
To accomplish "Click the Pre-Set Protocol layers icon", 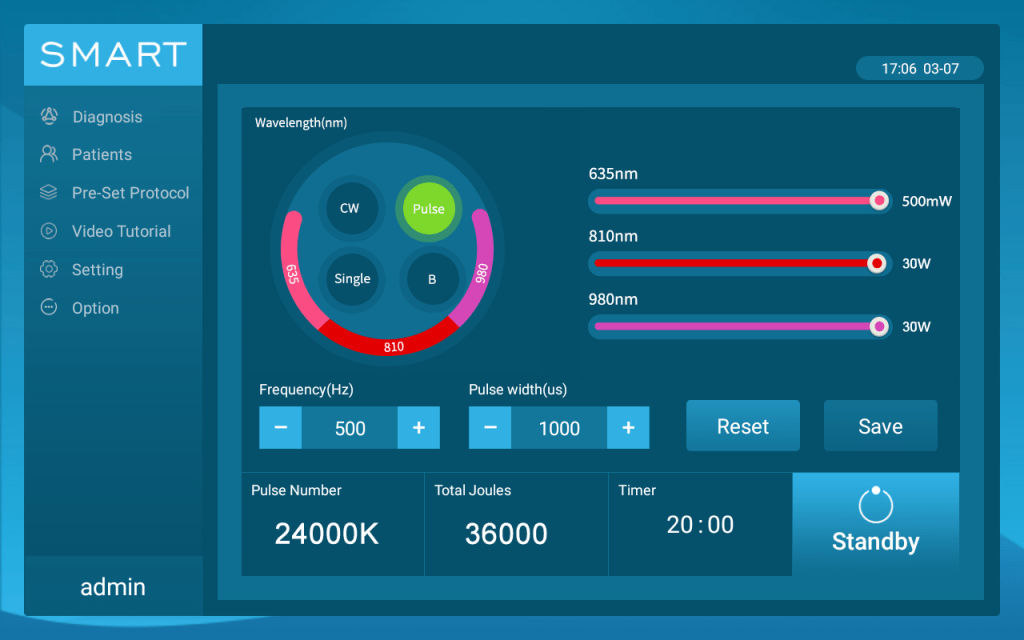I will tap(48, 192).
